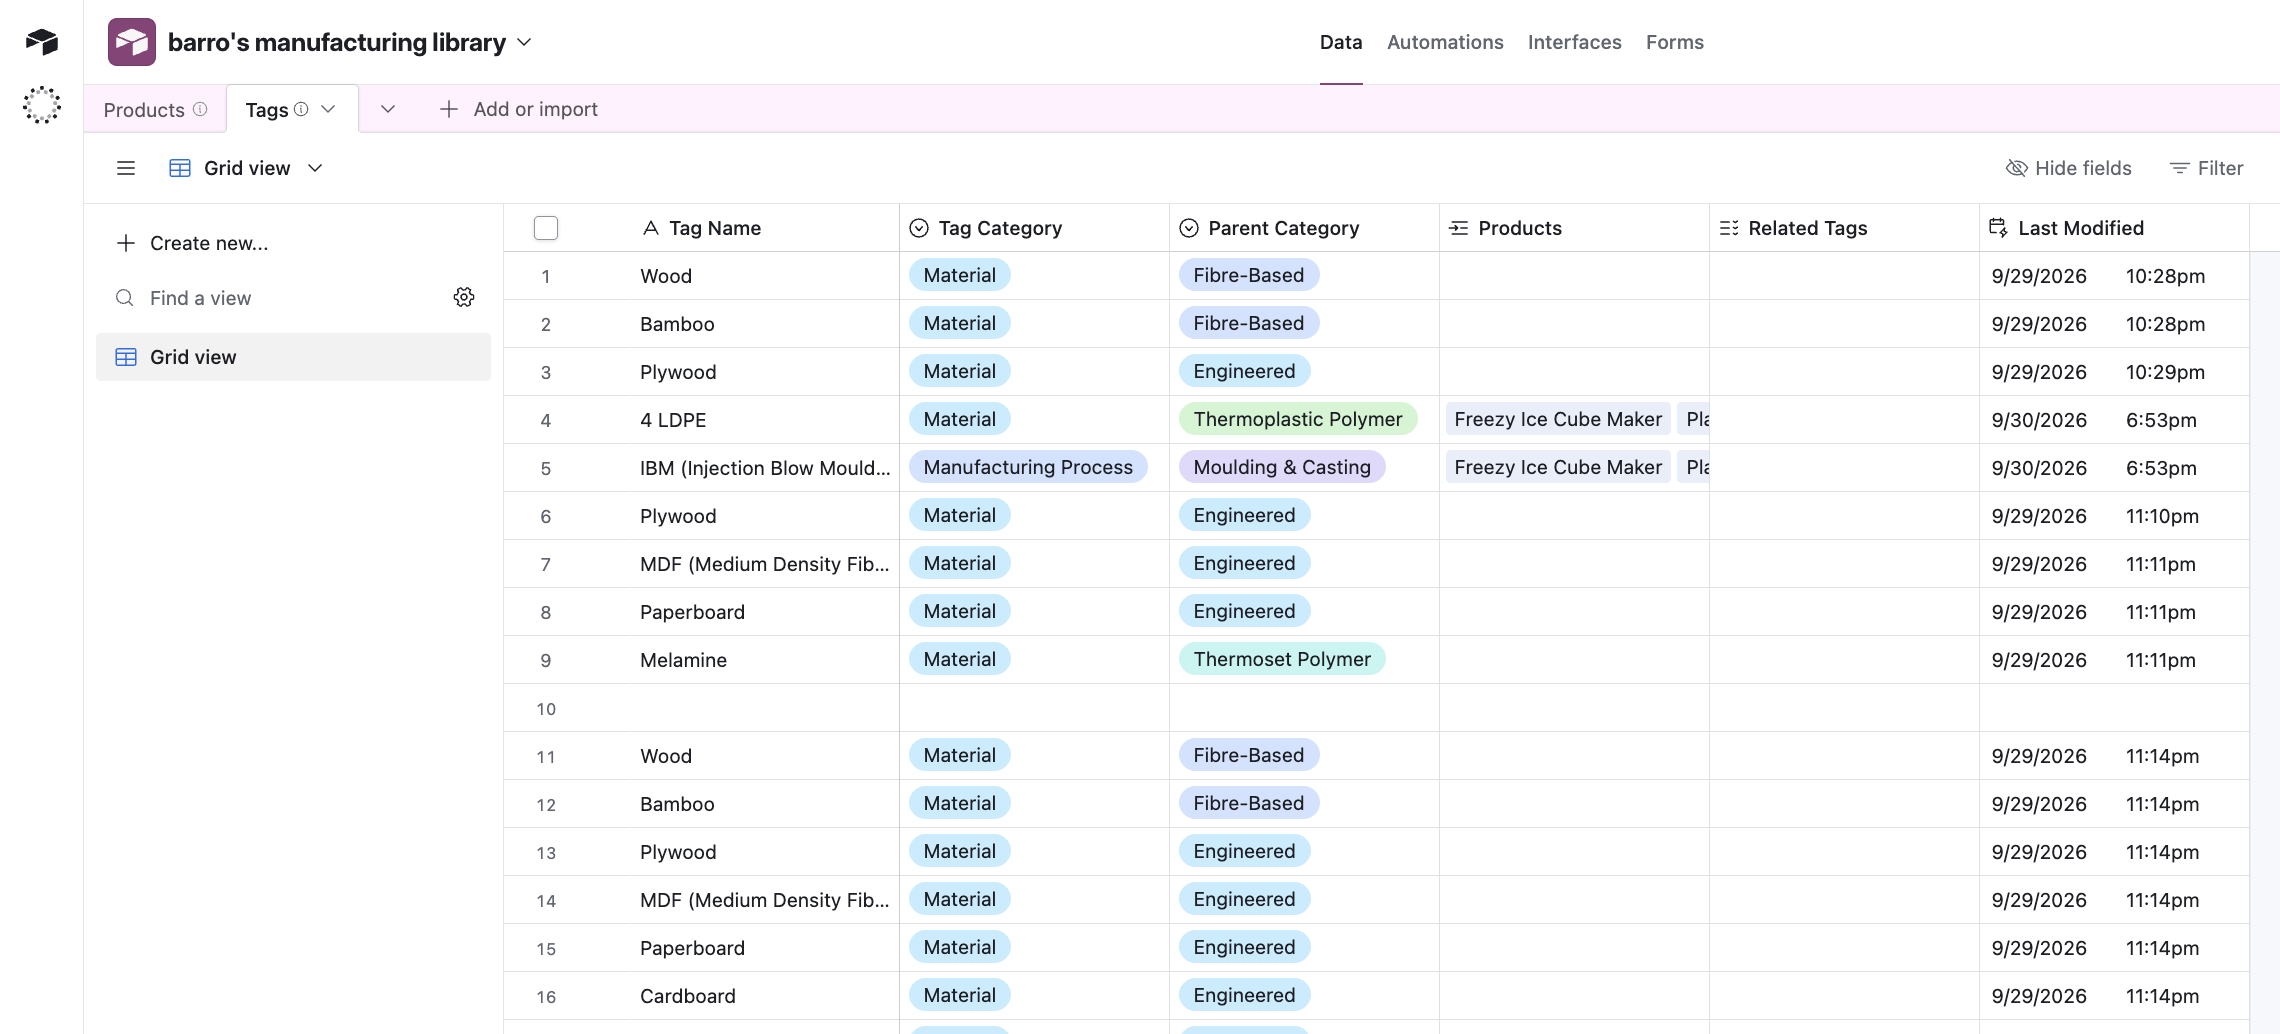Click the Cardboard tag name cell
This screenshot has width=2280, height=1034.
688,996
